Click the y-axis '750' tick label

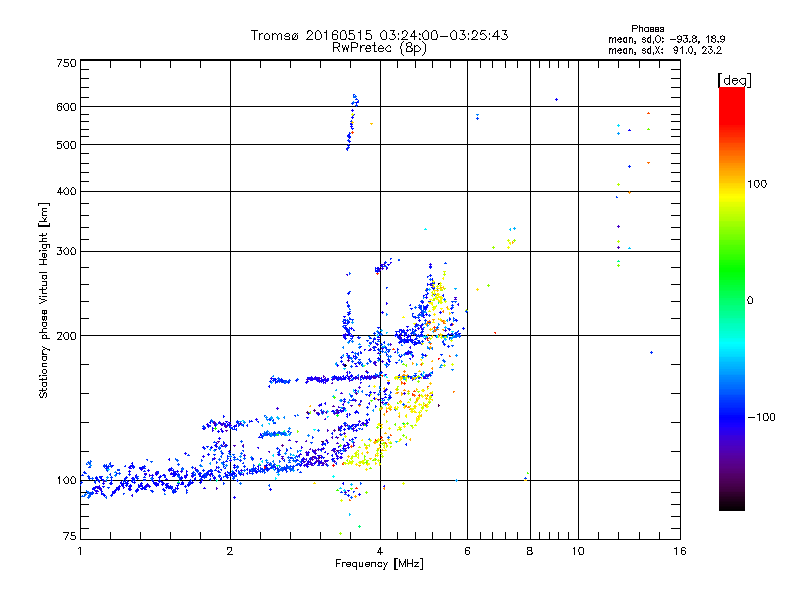(x=66, y=63)
